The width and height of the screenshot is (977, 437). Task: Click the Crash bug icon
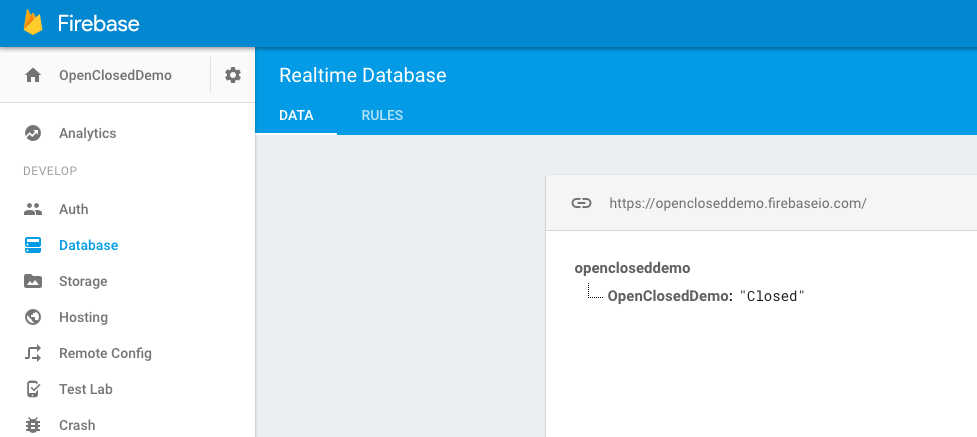(32, 425)
